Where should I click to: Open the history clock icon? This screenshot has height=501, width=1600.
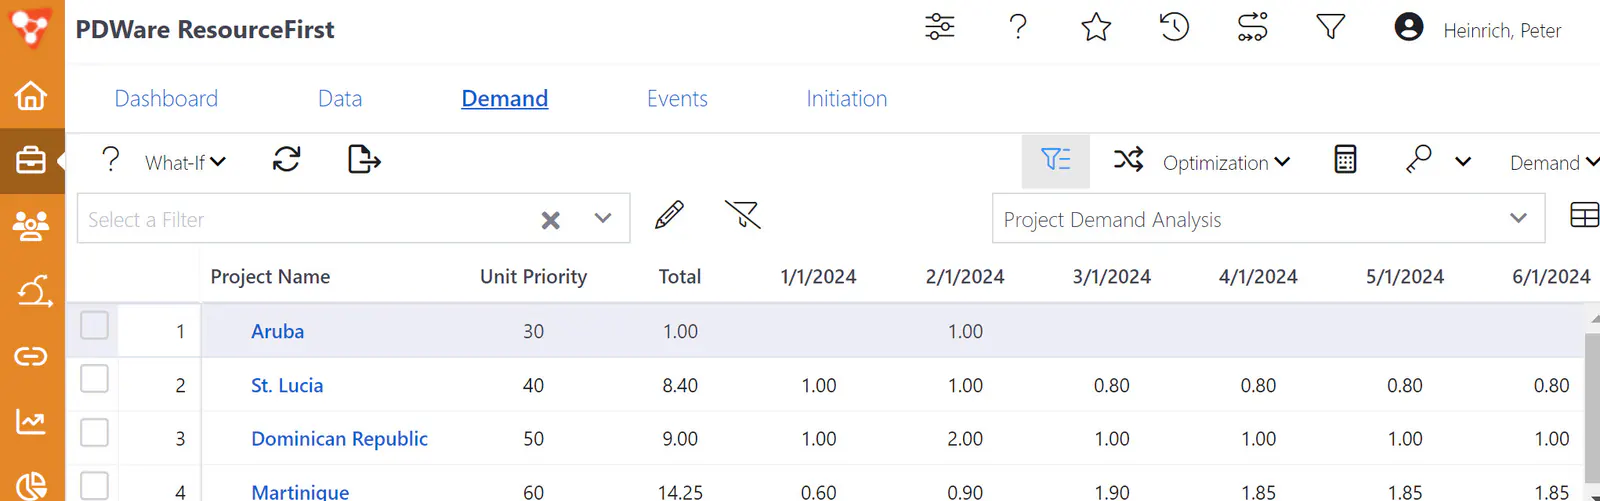(x=1174, y=27)
